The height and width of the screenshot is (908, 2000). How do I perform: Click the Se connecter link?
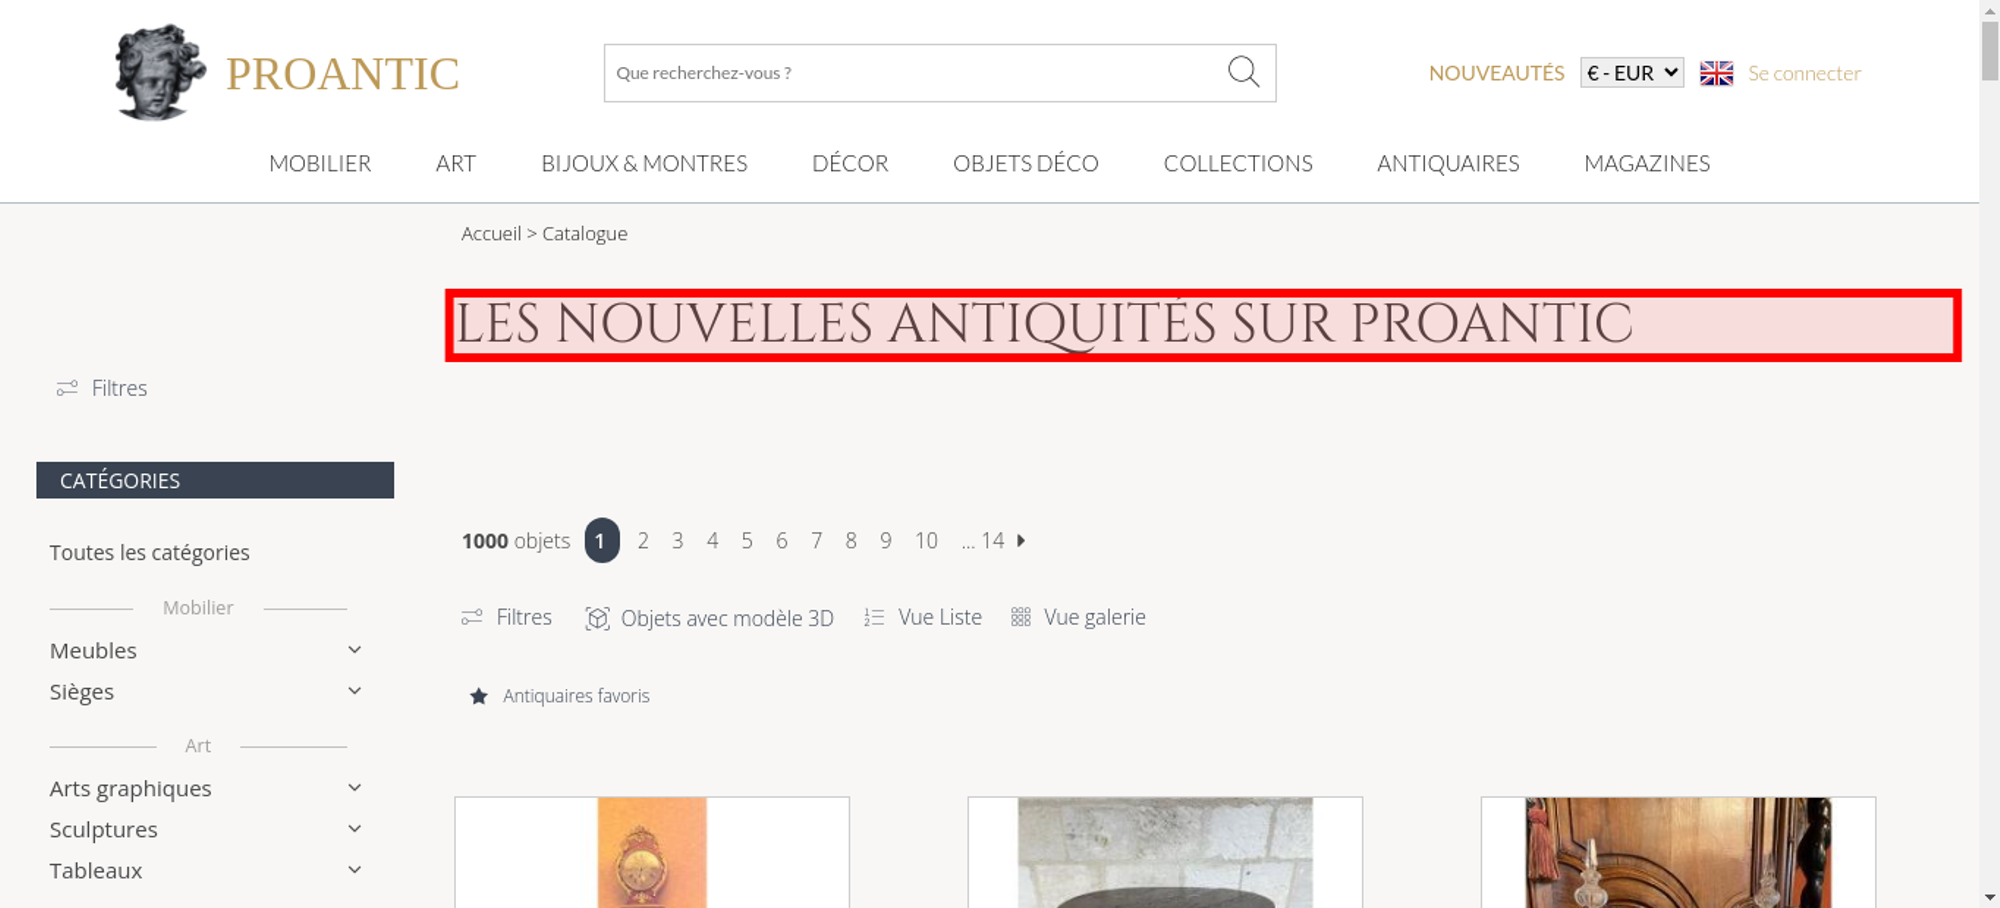click(x=1804, y=73)
